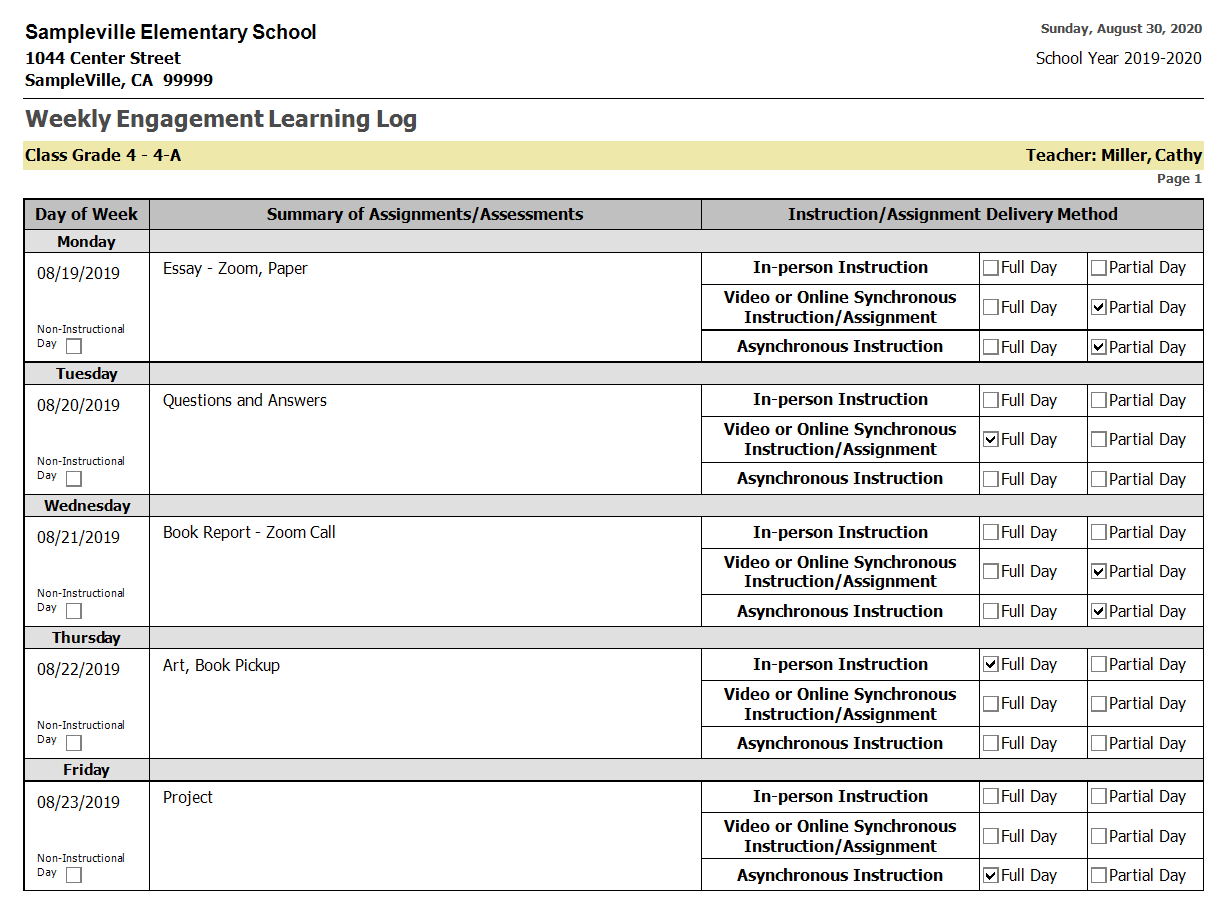Check Friday In-person Instruction Full Day box
The height and width of the screenshot is (907, 1223).
[x=991, y=797]
